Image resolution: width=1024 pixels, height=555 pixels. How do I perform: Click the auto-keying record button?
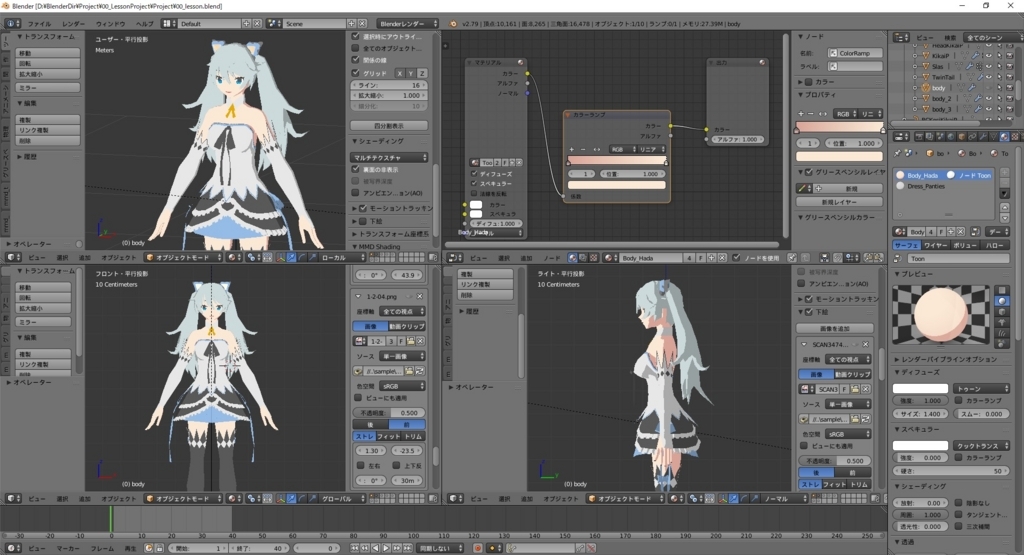(478, 548)
